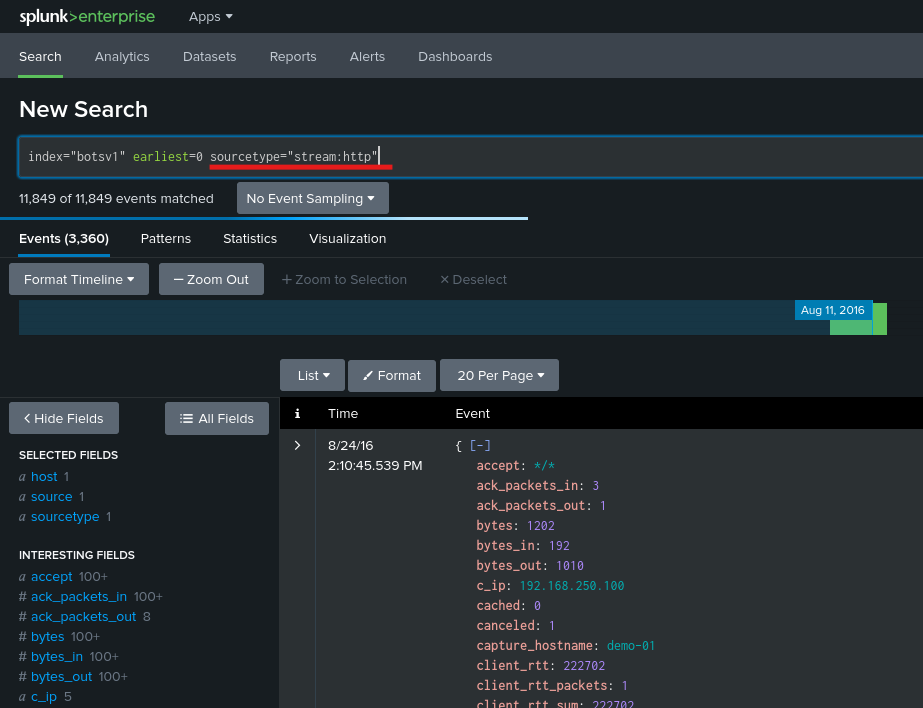Switch to the Statistics tab
This screenshot has height=708, width=923.
pyautogui.click(x=250, y=238)
